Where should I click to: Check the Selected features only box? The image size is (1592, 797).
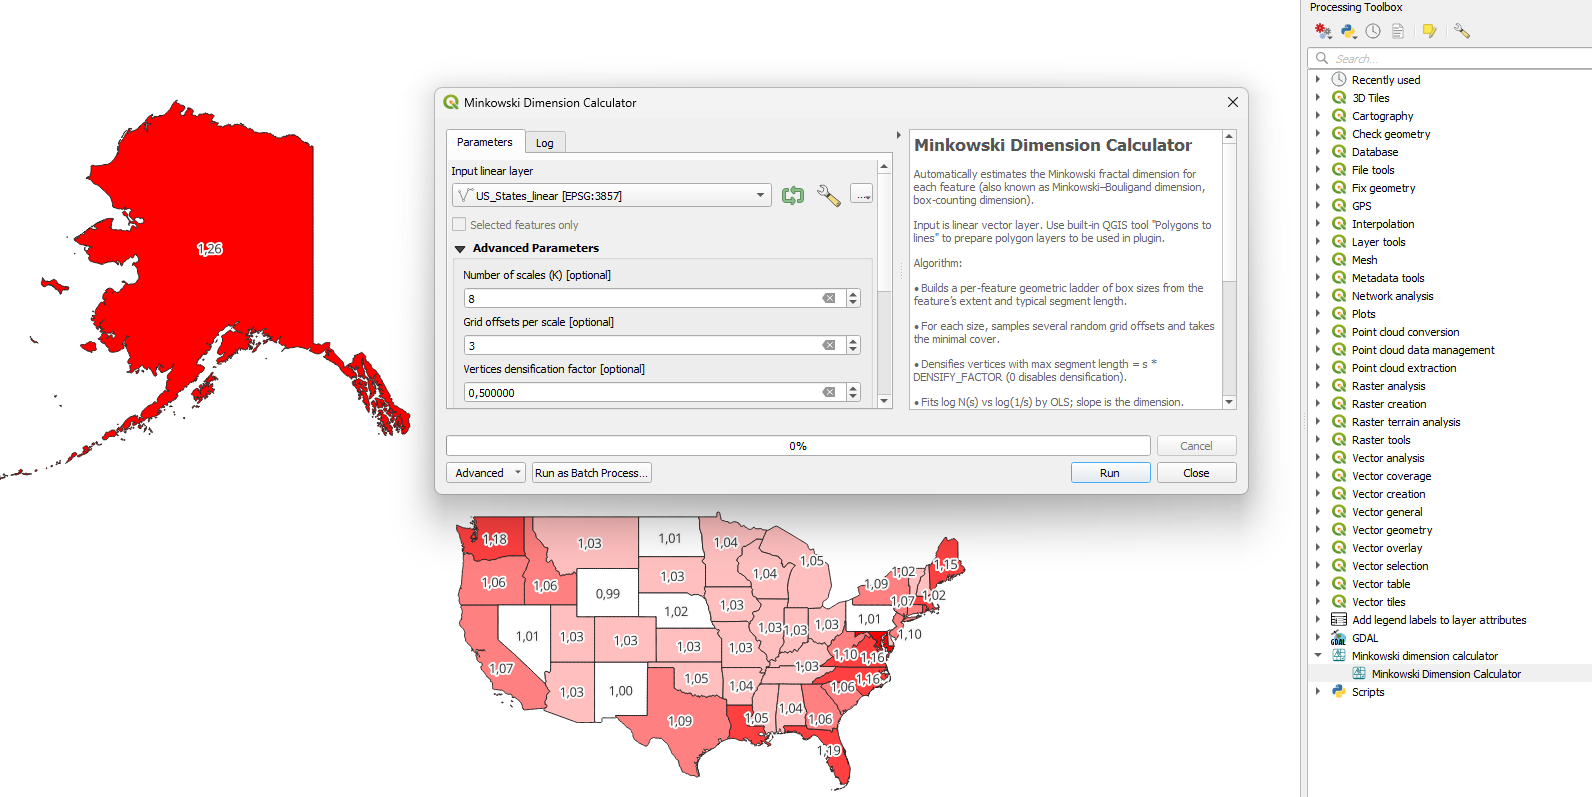459,225
